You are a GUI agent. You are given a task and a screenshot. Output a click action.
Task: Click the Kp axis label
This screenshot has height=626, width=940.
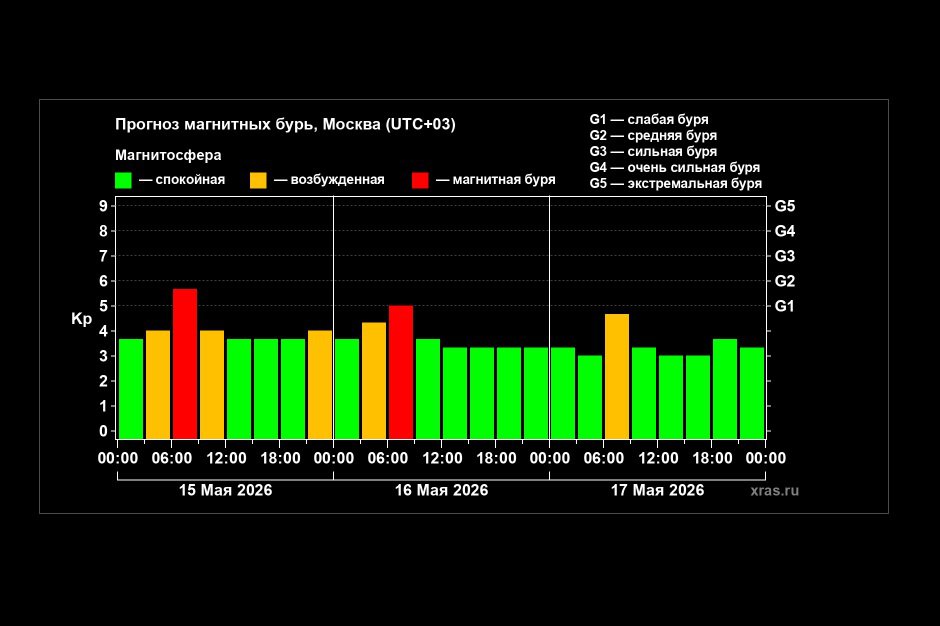pyautogui.click(x=82, y=319)
